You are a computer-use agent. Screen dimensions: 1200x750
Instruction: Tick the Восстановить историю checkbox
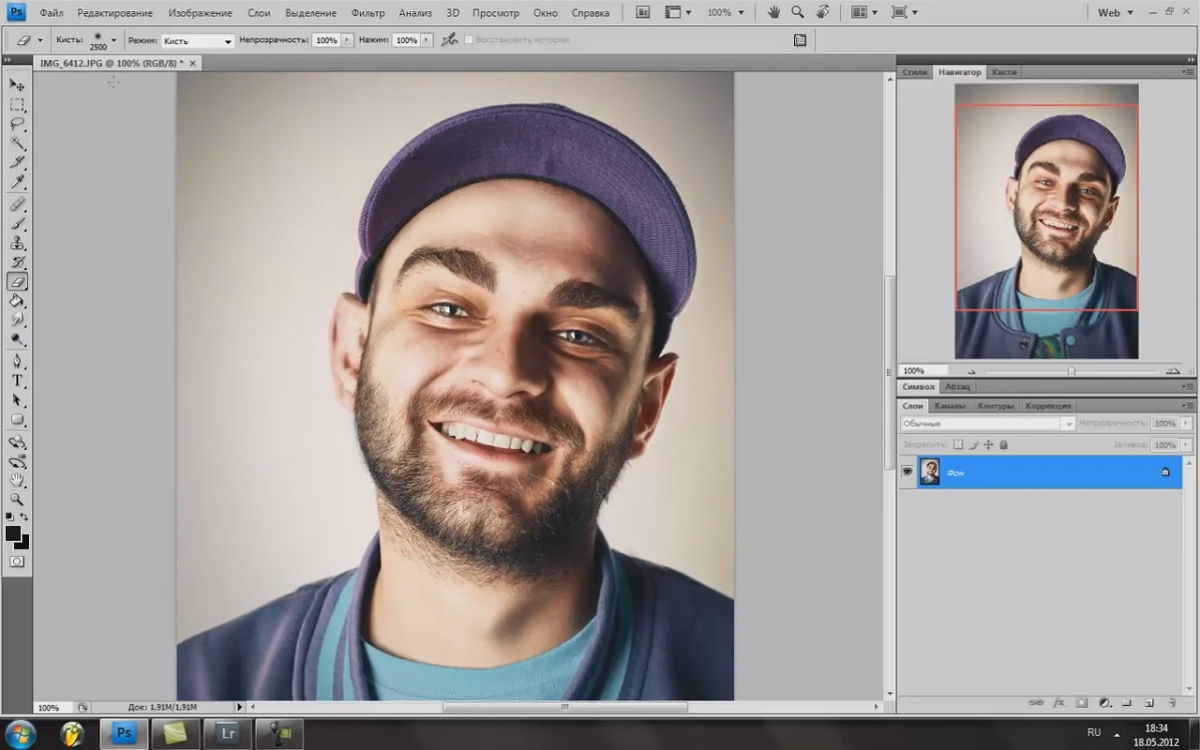pyautogui.click(x=469, y=40)
